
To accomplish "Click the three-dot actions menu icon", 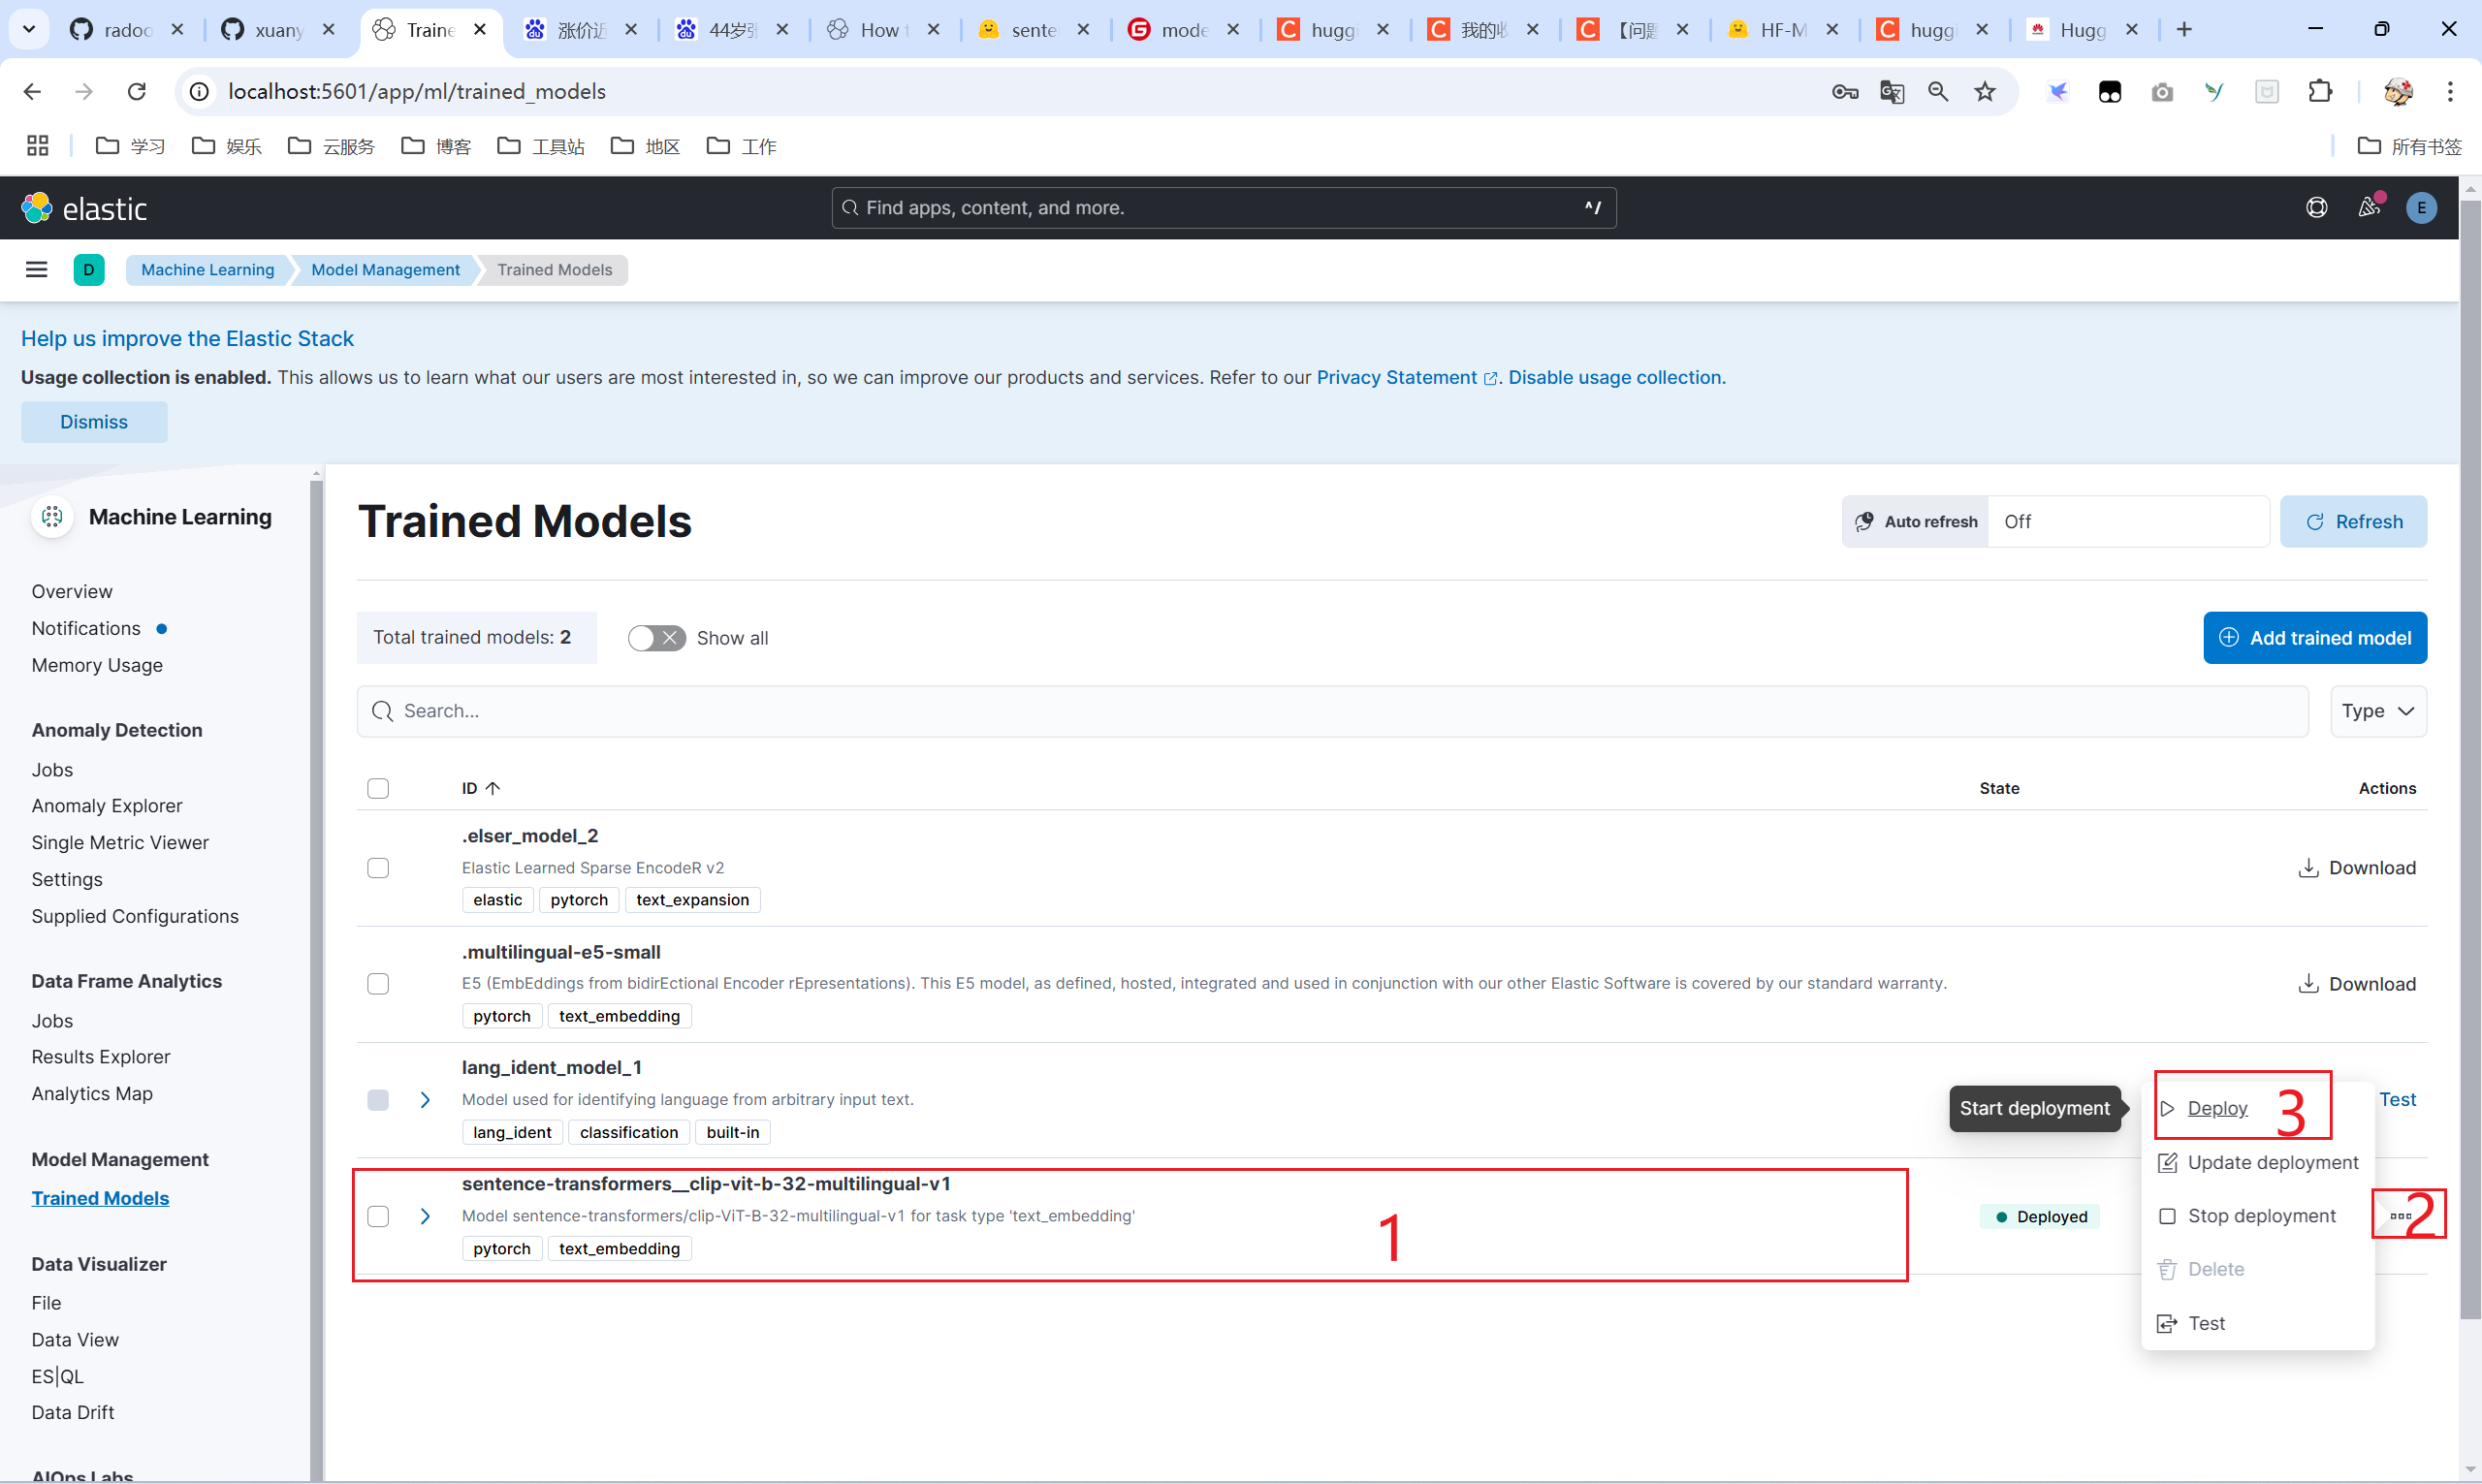I will click(2401, 1216).
